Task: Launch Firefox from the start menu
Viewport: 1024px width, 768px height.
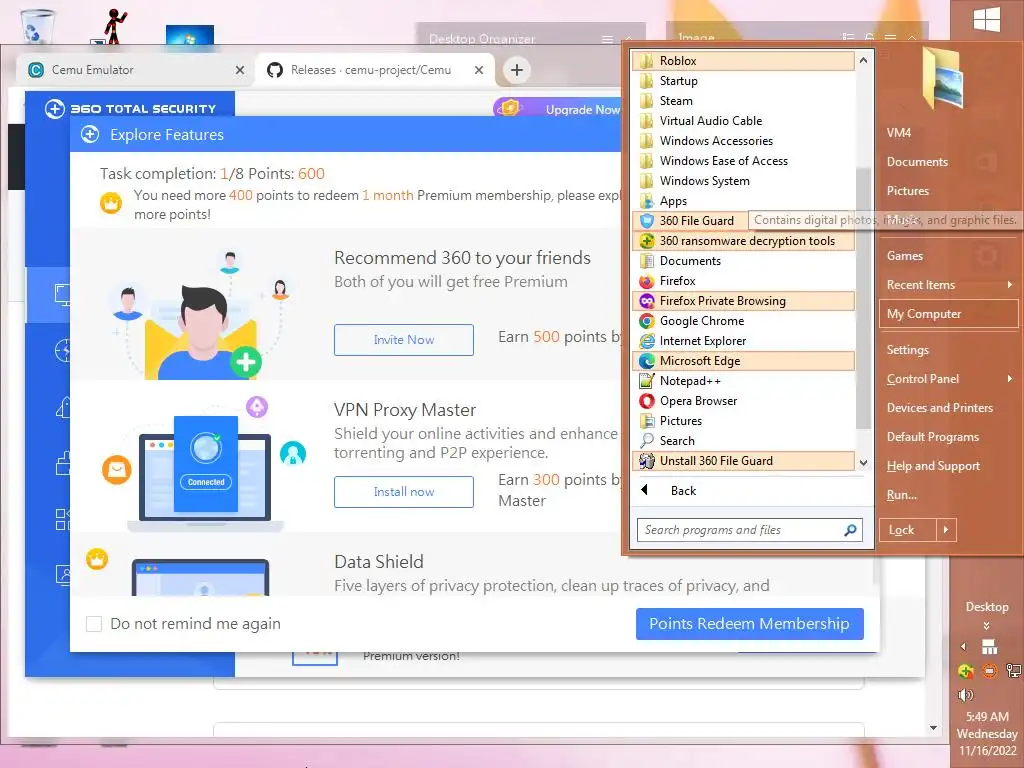Action: tap(743, 281)
